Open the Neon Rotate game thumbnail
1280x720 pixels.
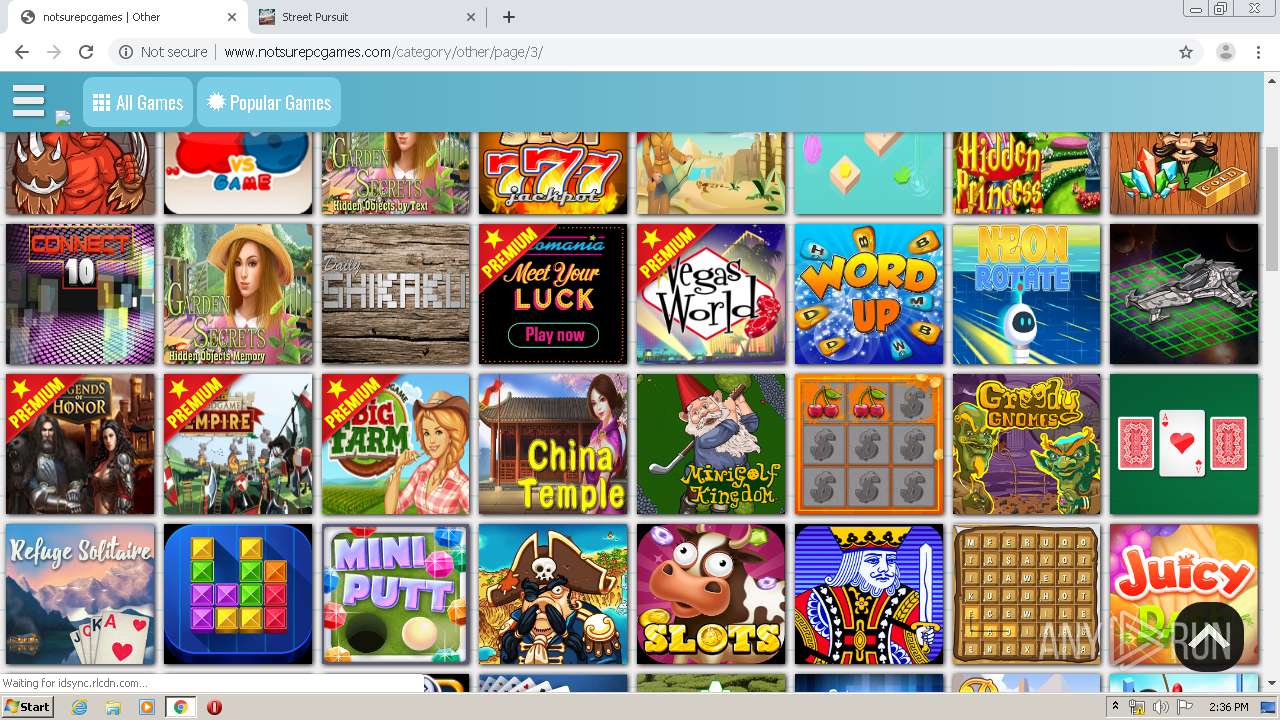[1027, 294]
